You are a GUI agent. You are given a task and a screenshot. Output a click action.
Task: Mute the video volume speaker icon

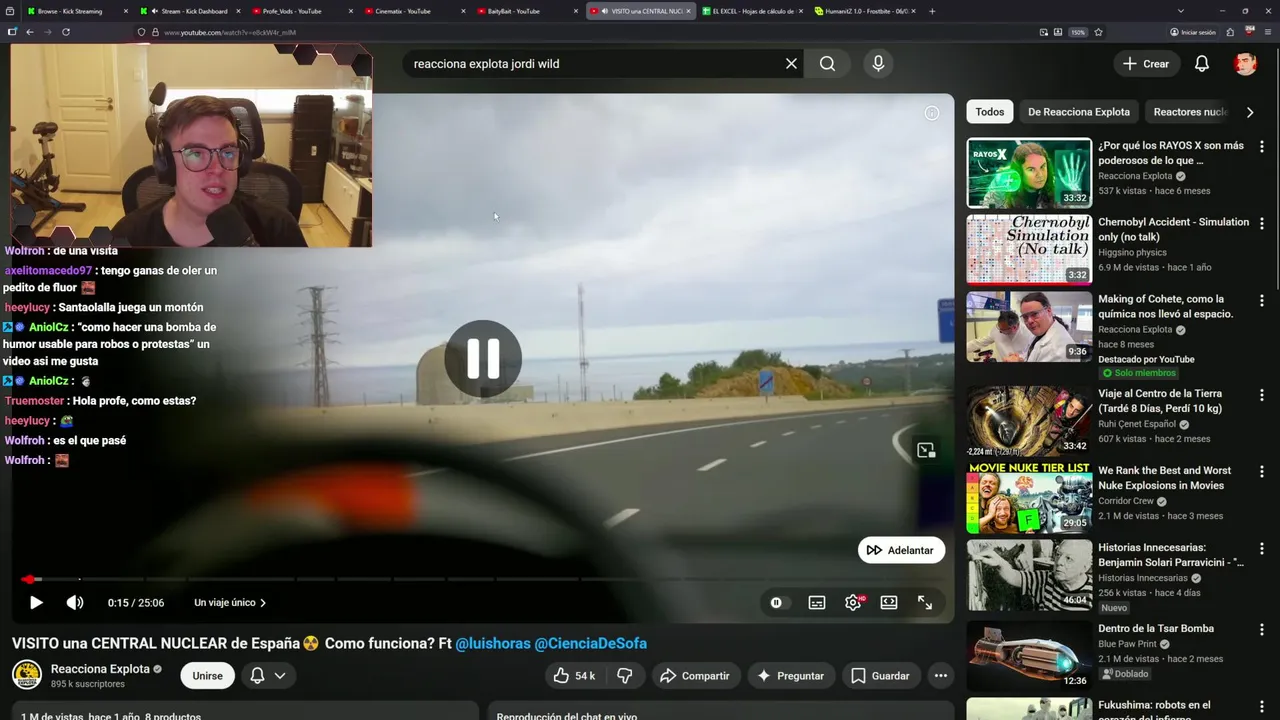pyautogui.click(x=75, y=603)
